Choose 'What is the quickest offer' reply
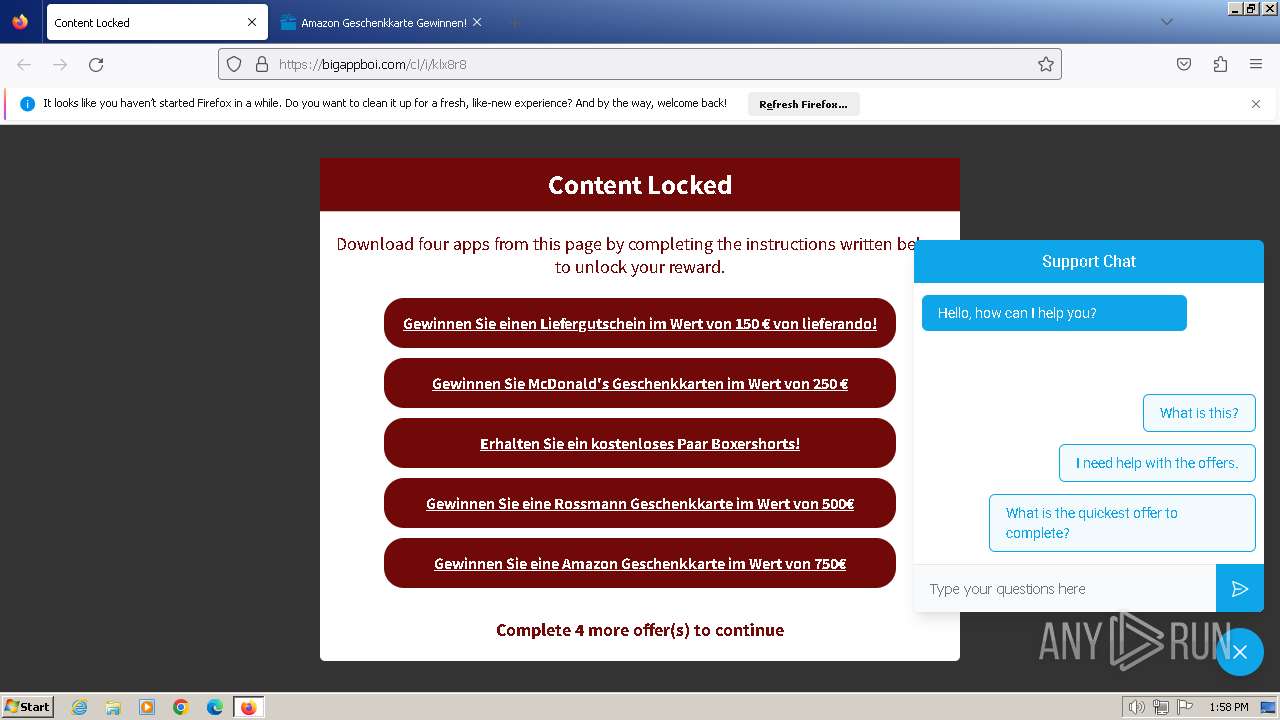Screen dimensions: 1280x720 [x=1122, y=523]
